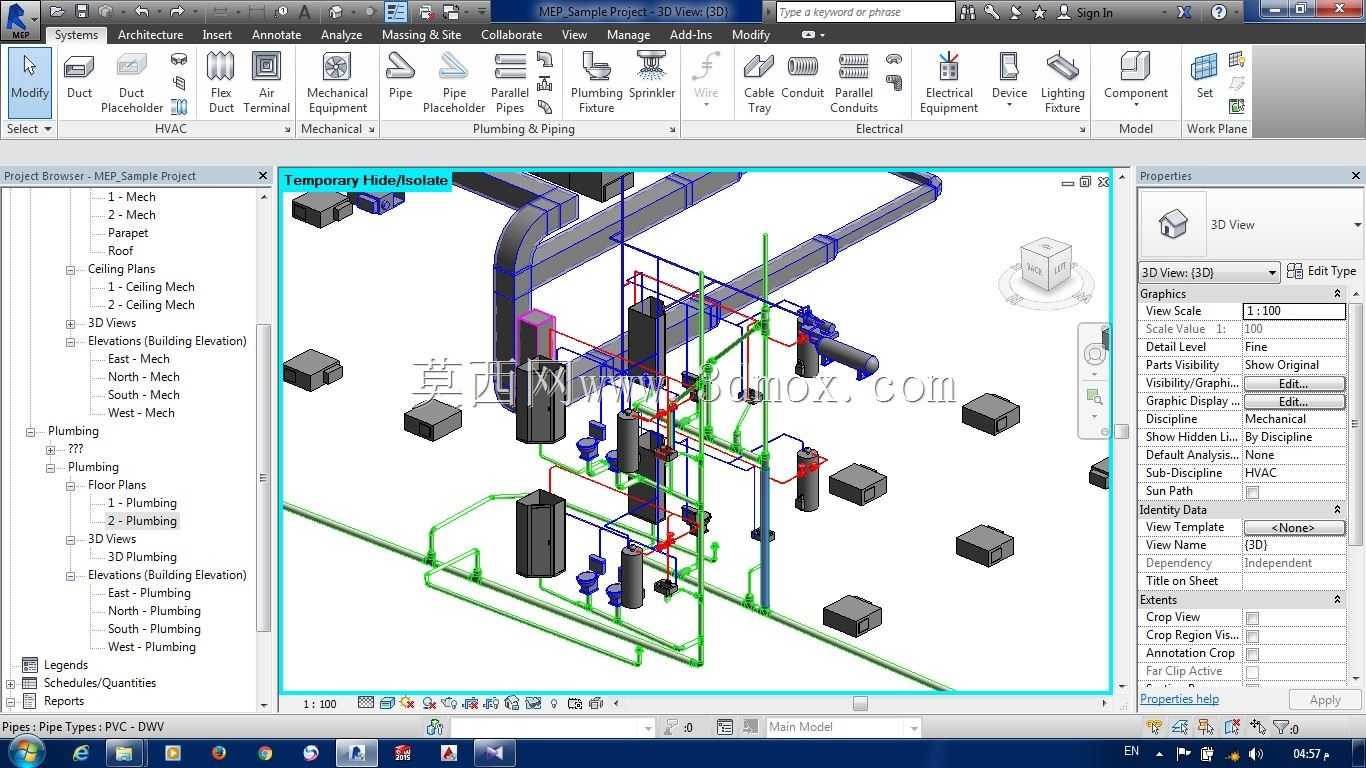Open the Component tool
1366x768 pixels.
coord(1135,82)
